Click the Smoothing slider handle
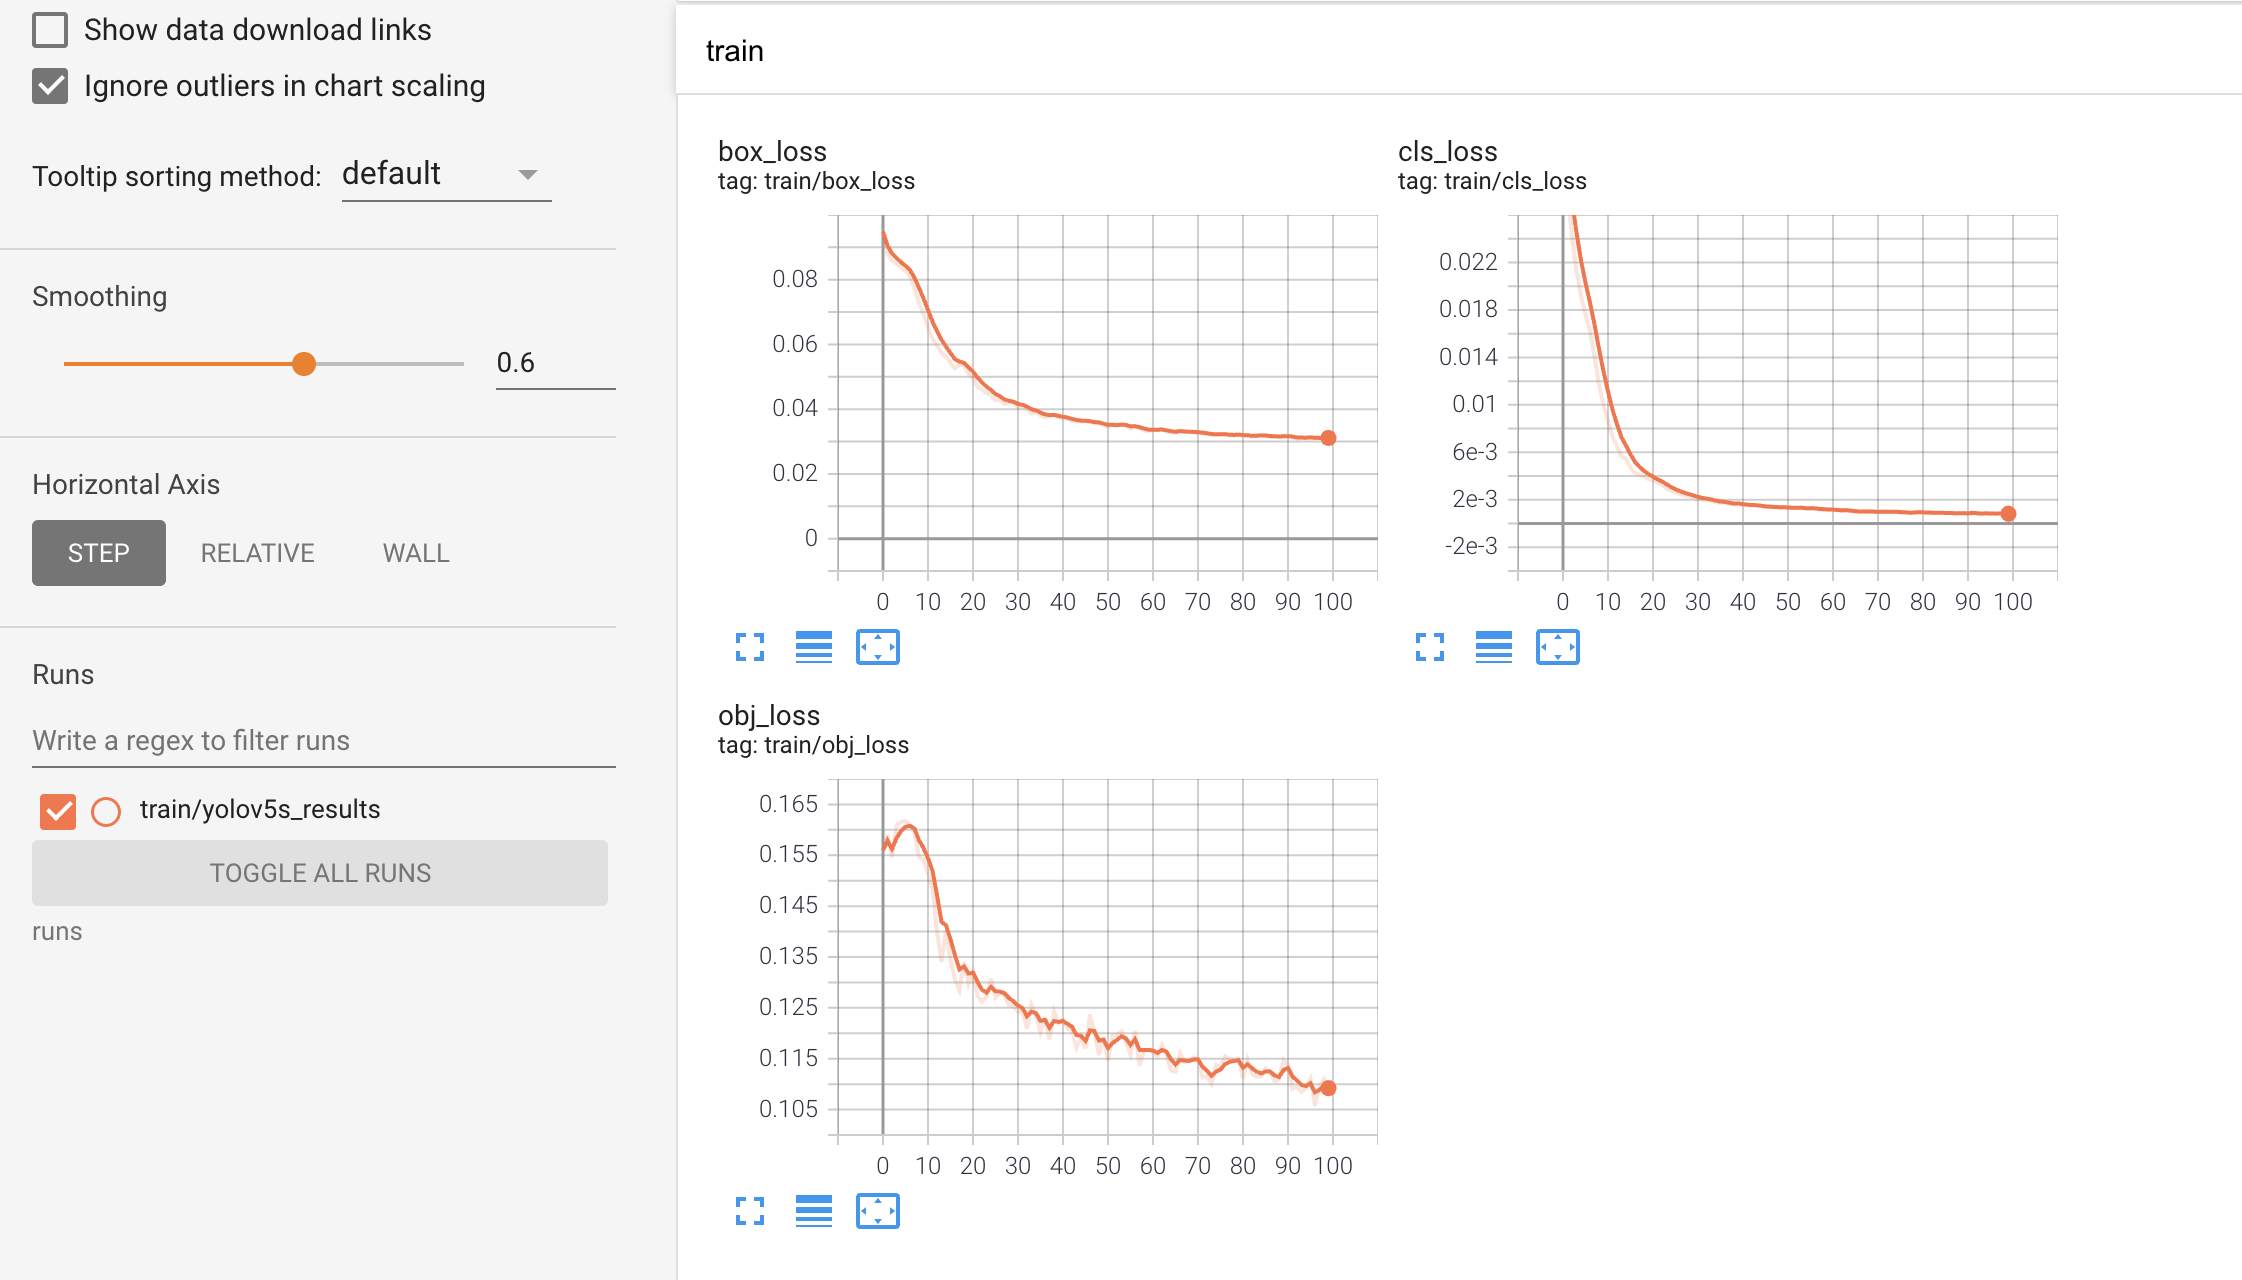The width and height of the screenshot is (2242, 1280). [x=304, y=364]
